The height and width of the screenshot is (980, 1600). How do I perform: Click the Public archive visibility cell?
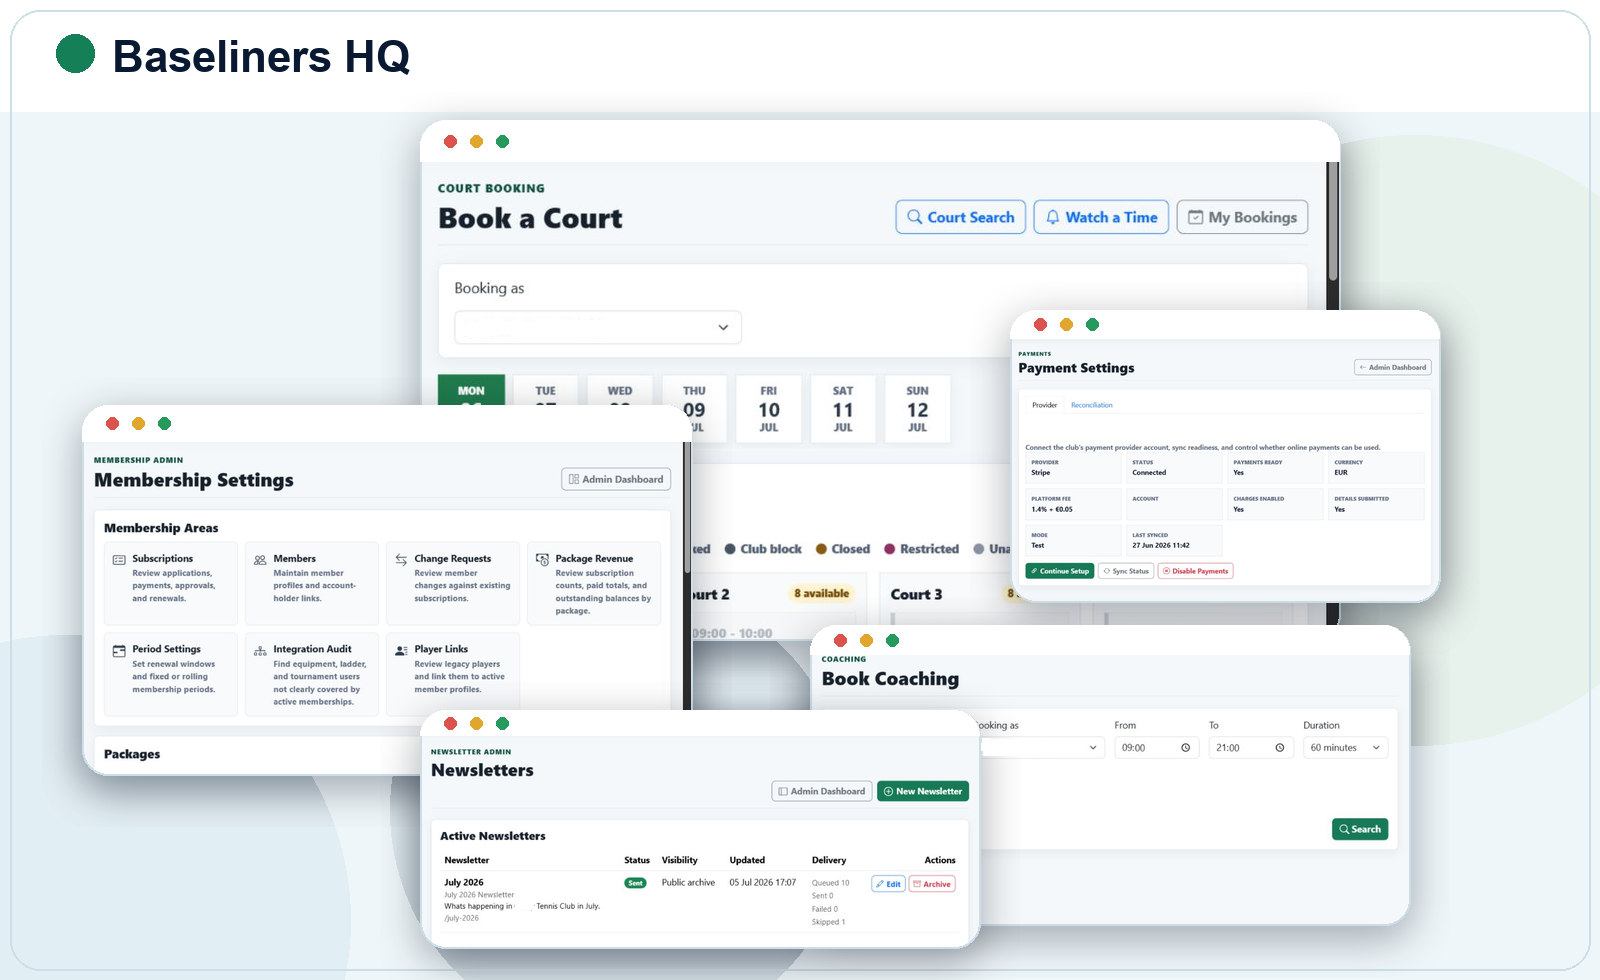tap(688, 883)
